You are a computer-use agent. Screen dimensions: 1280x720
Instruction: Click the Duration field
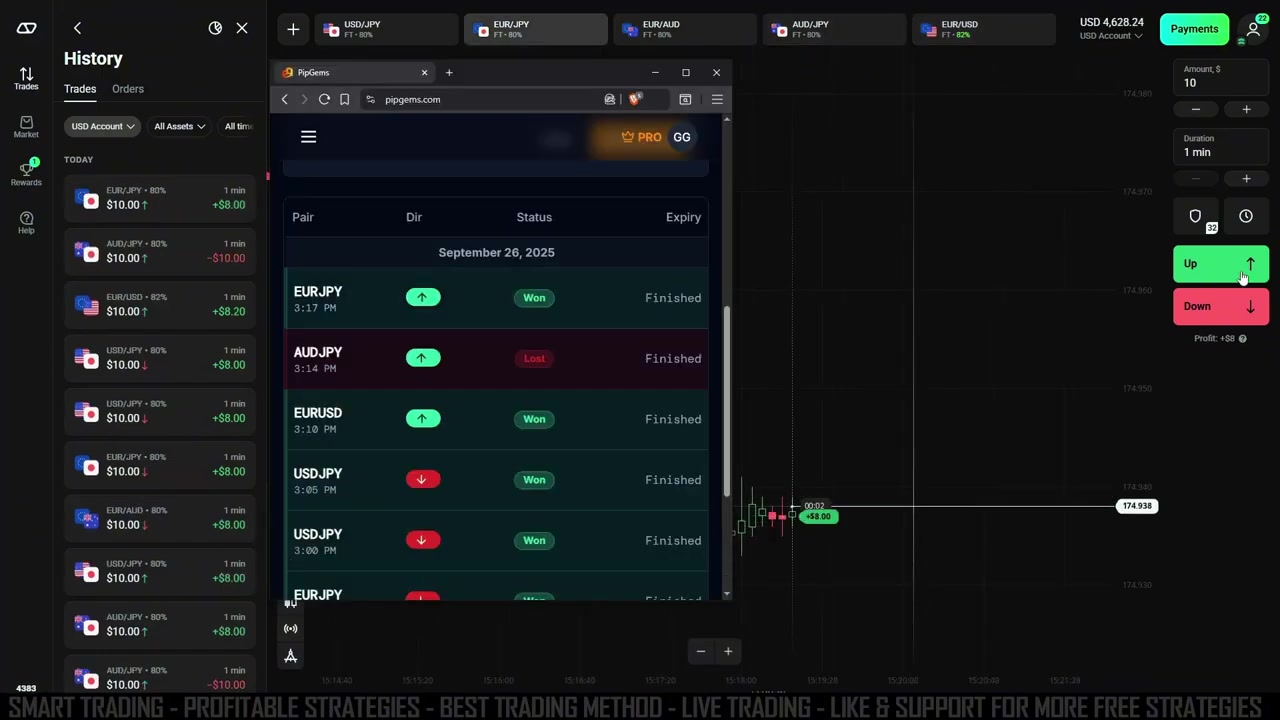coord(1221,146)
